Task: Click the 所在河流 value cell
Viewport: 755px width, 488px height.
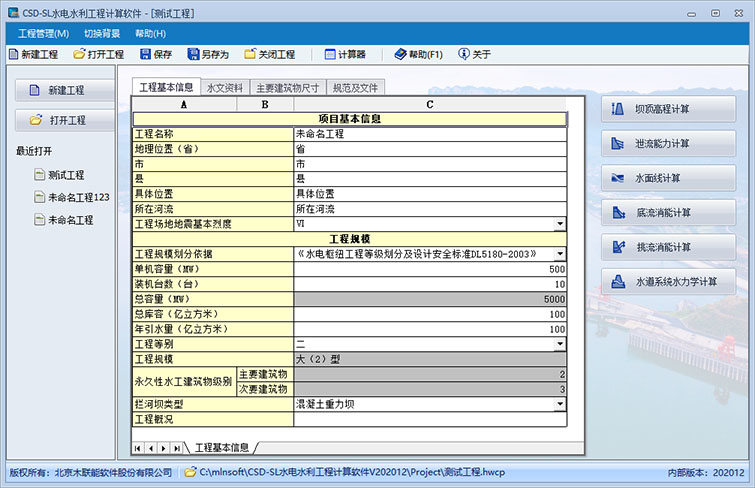Action: [x=430, y=209]
